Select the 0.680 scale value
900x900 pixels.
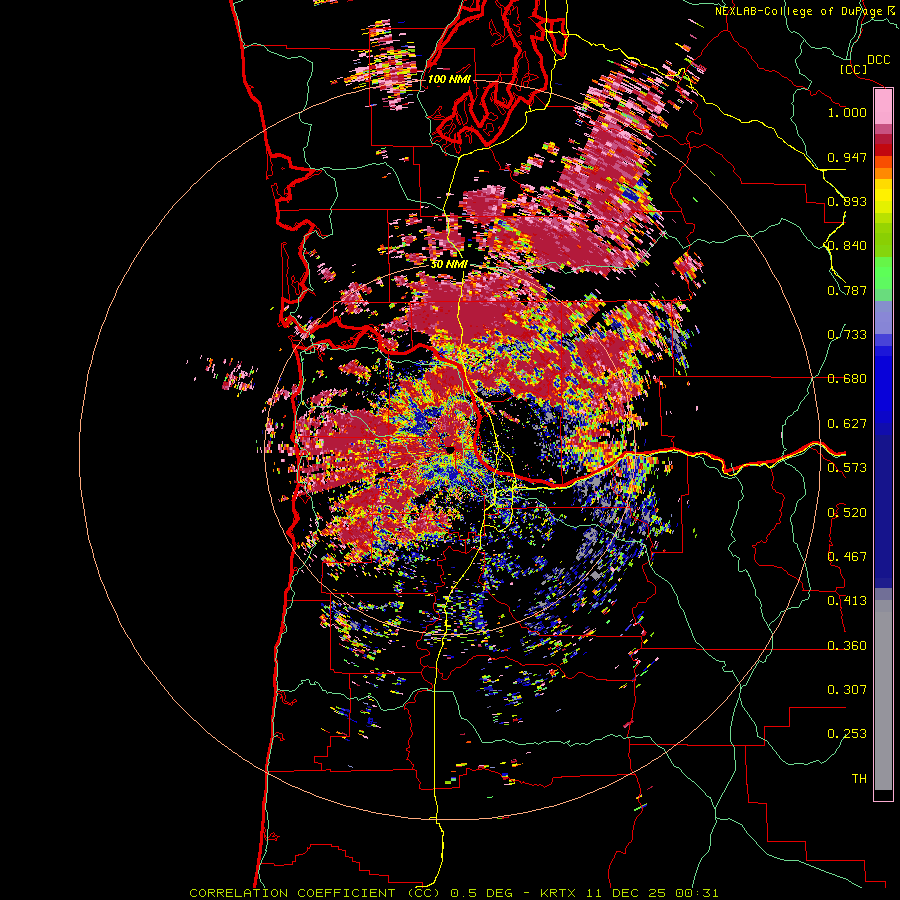(847, 379)
